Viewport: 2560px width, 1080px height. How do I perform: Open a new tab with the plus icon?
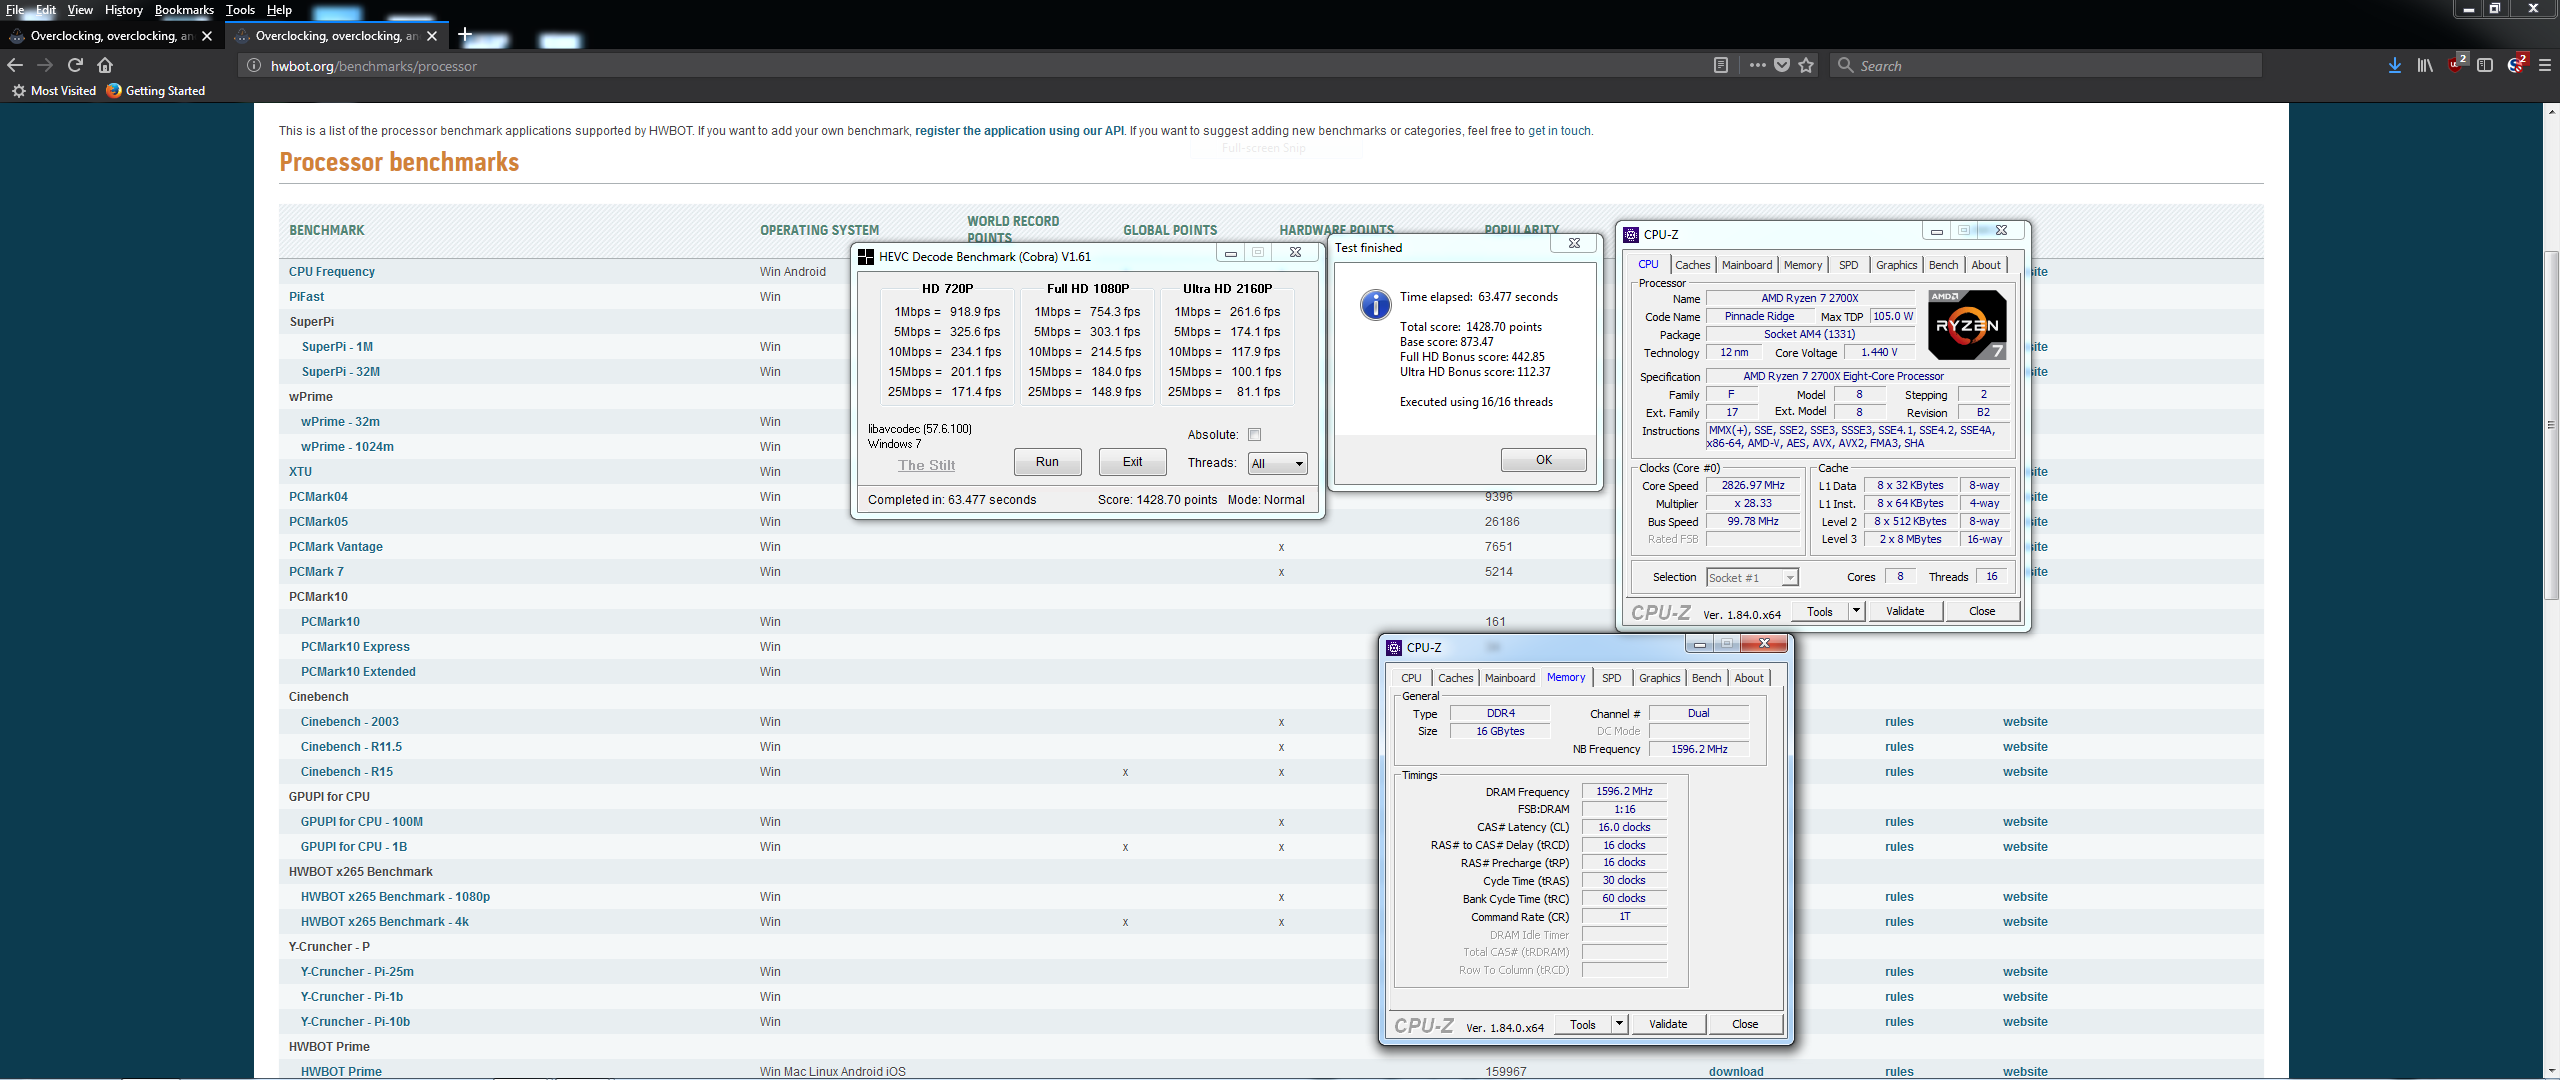point(465,35)
